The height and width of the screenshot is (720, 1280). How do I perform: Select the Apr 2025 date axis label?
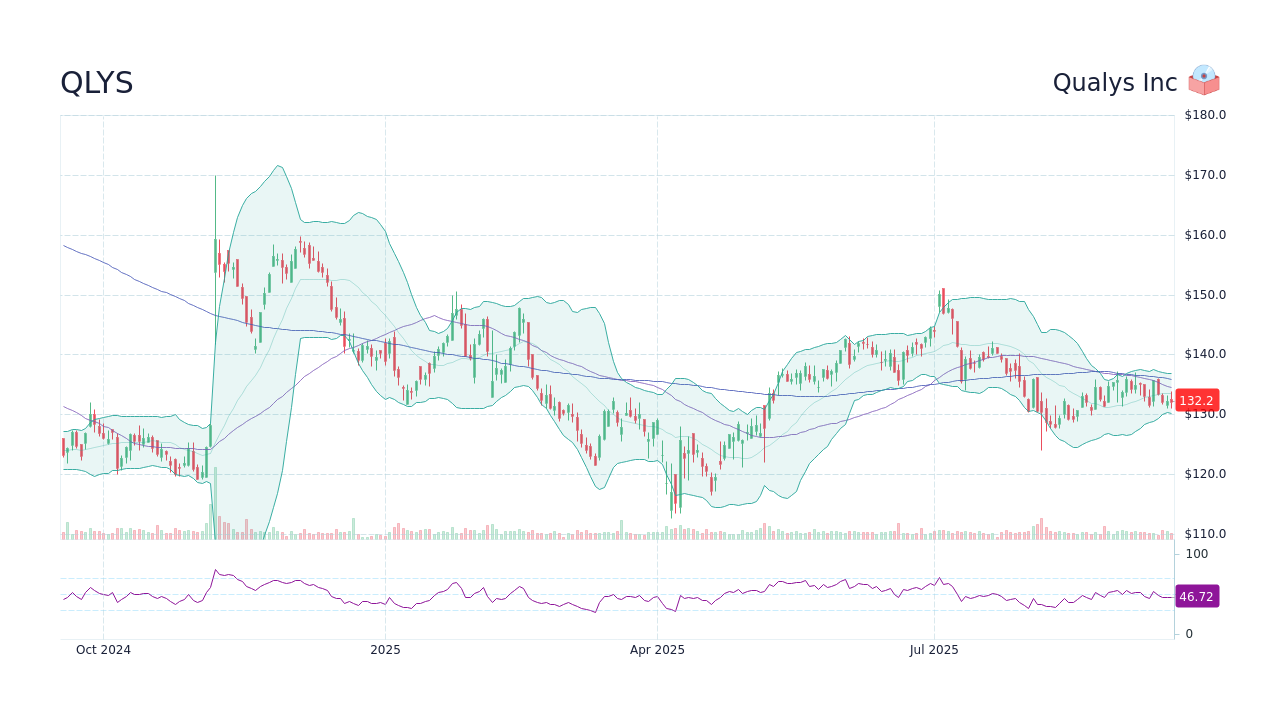[659, 649]
